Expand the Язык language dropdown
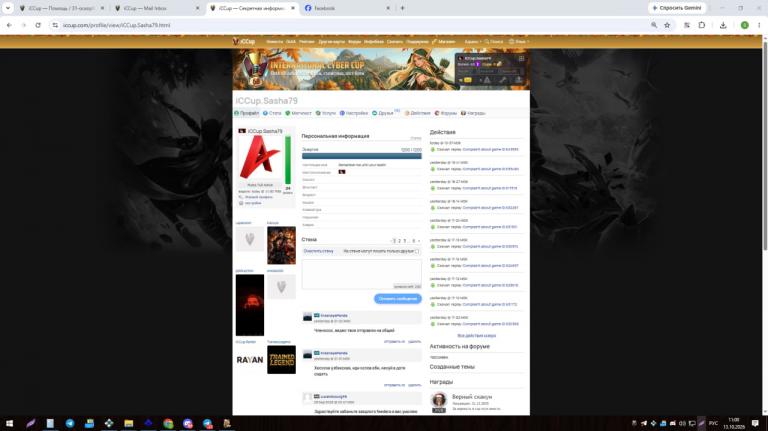Image resolution: width=768 pixels, height=431 pixels. point(519,42)
